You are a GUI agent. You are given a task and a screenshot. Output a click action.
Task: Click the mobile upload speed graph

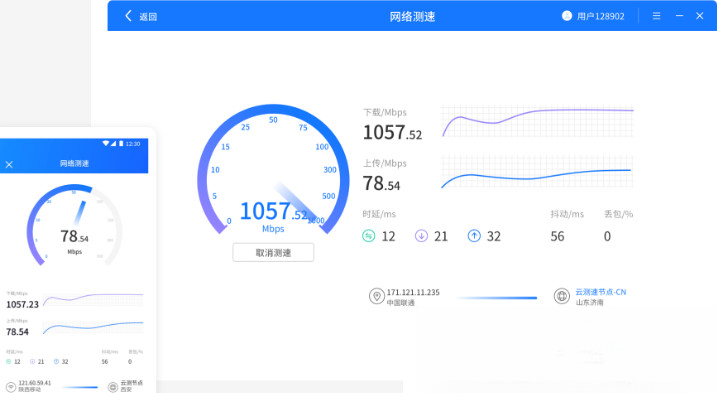(x=93, y=328)
